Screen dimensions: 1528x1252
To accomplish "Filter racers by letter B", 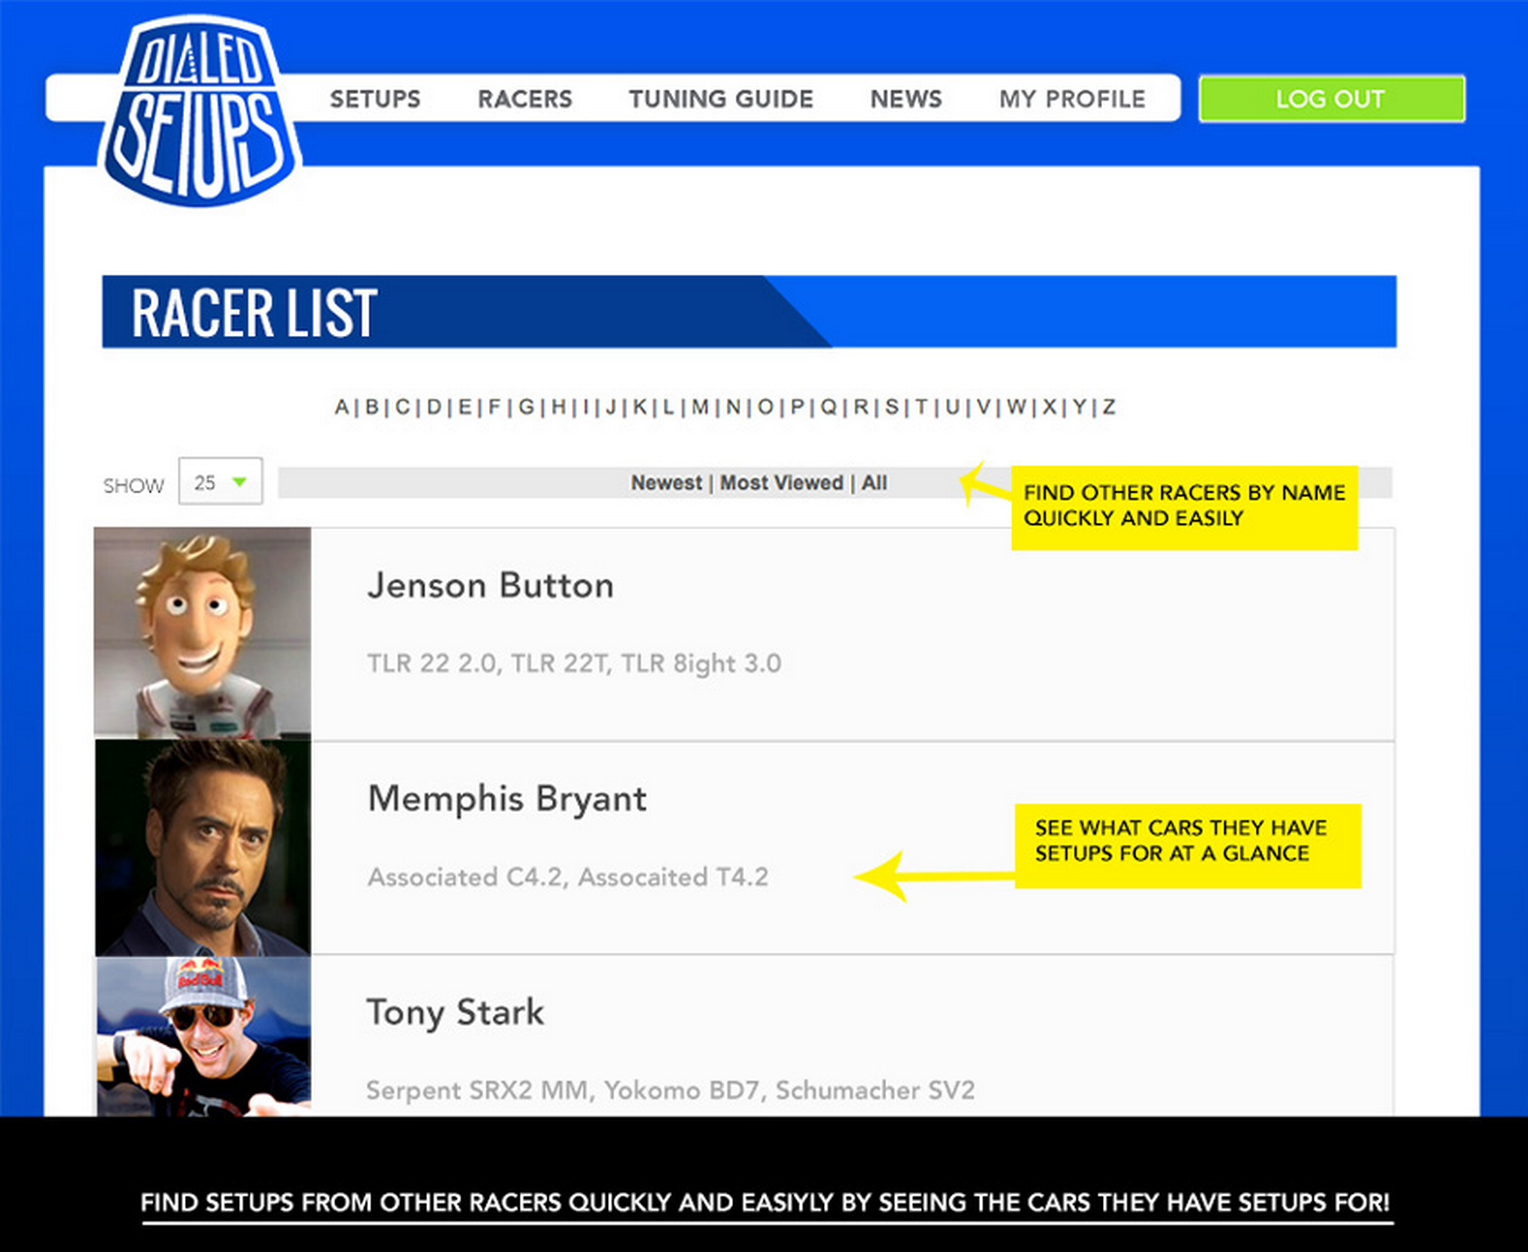I will click(x=372, y=407).
